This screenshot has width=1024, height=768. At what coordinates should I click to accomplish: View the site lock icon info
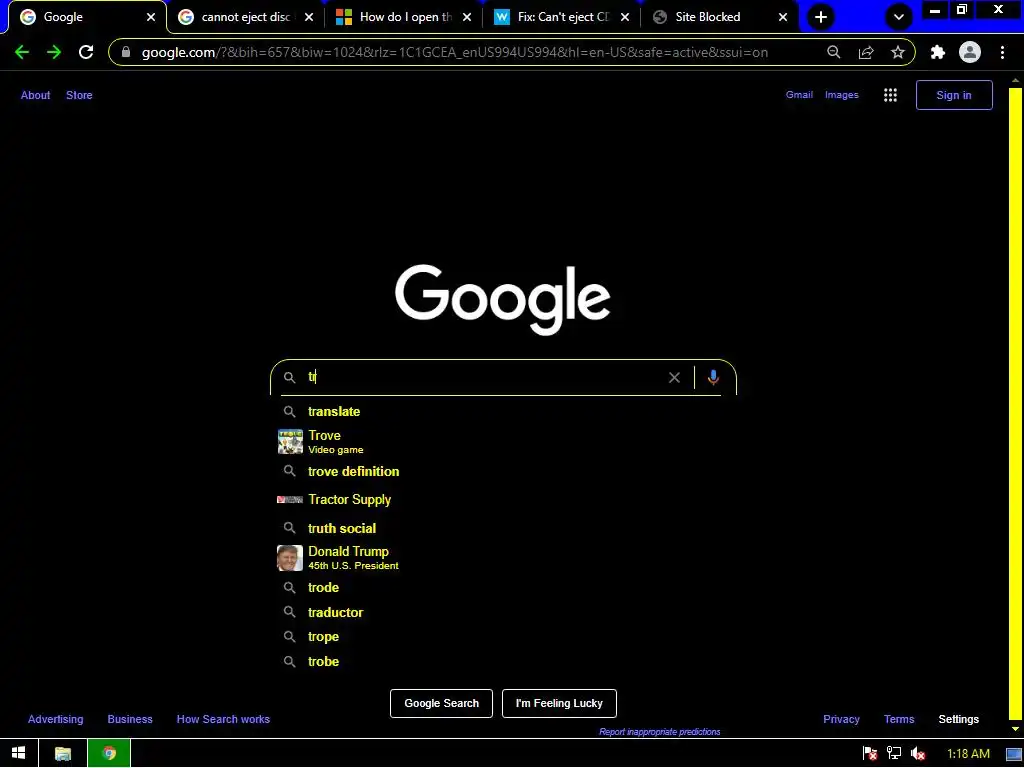point(126,52)
